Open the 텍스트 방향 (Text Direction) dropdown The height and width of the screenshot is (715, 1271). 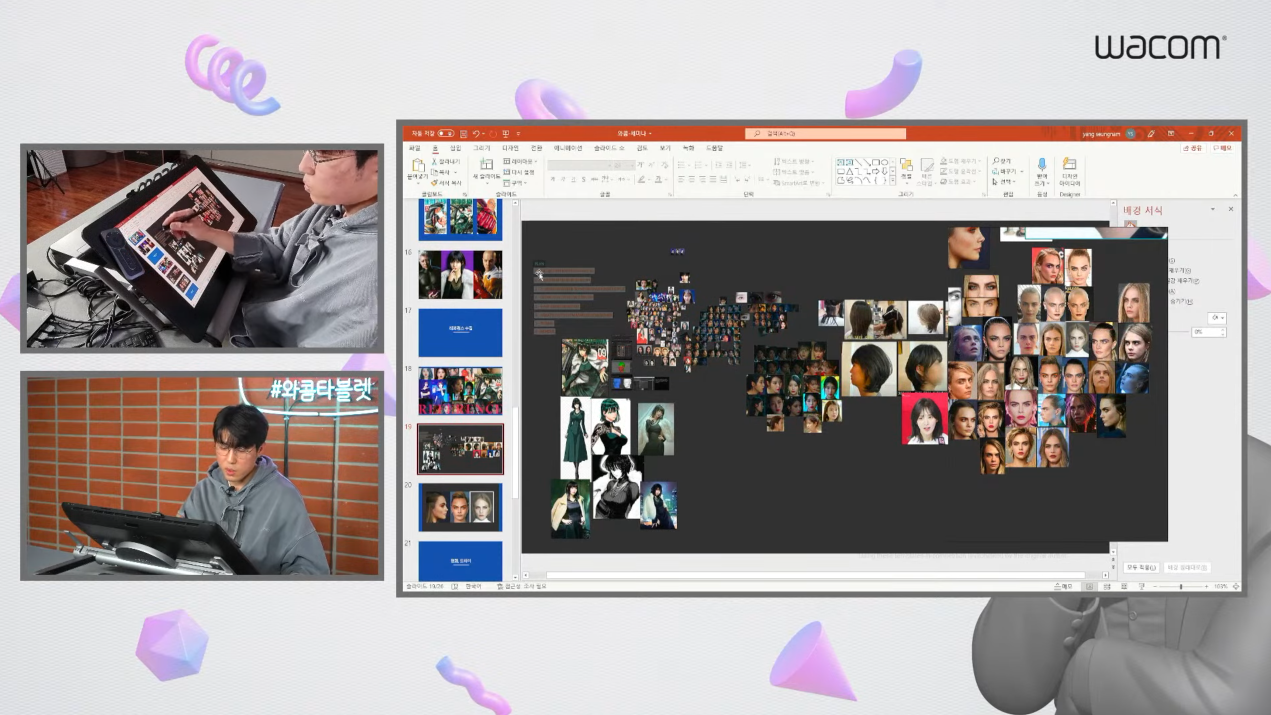pos(793,161)
